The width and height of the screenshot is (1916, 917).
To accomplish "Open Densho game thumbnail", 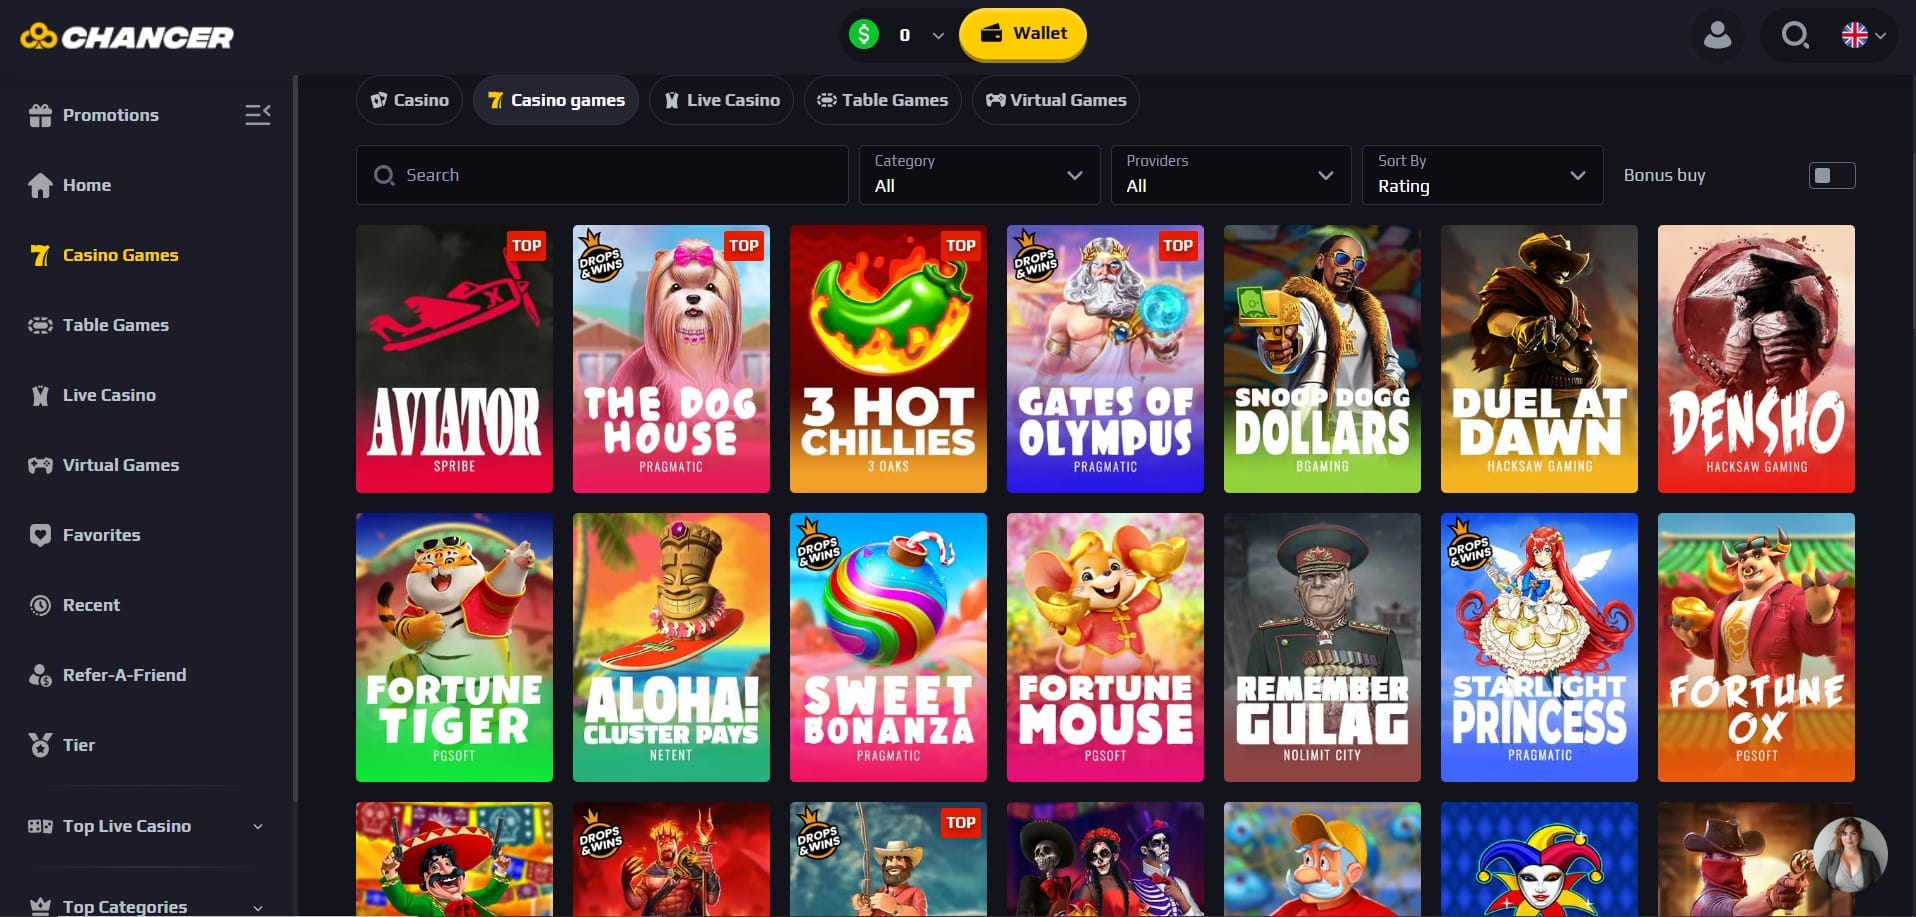I will 1756,359.
